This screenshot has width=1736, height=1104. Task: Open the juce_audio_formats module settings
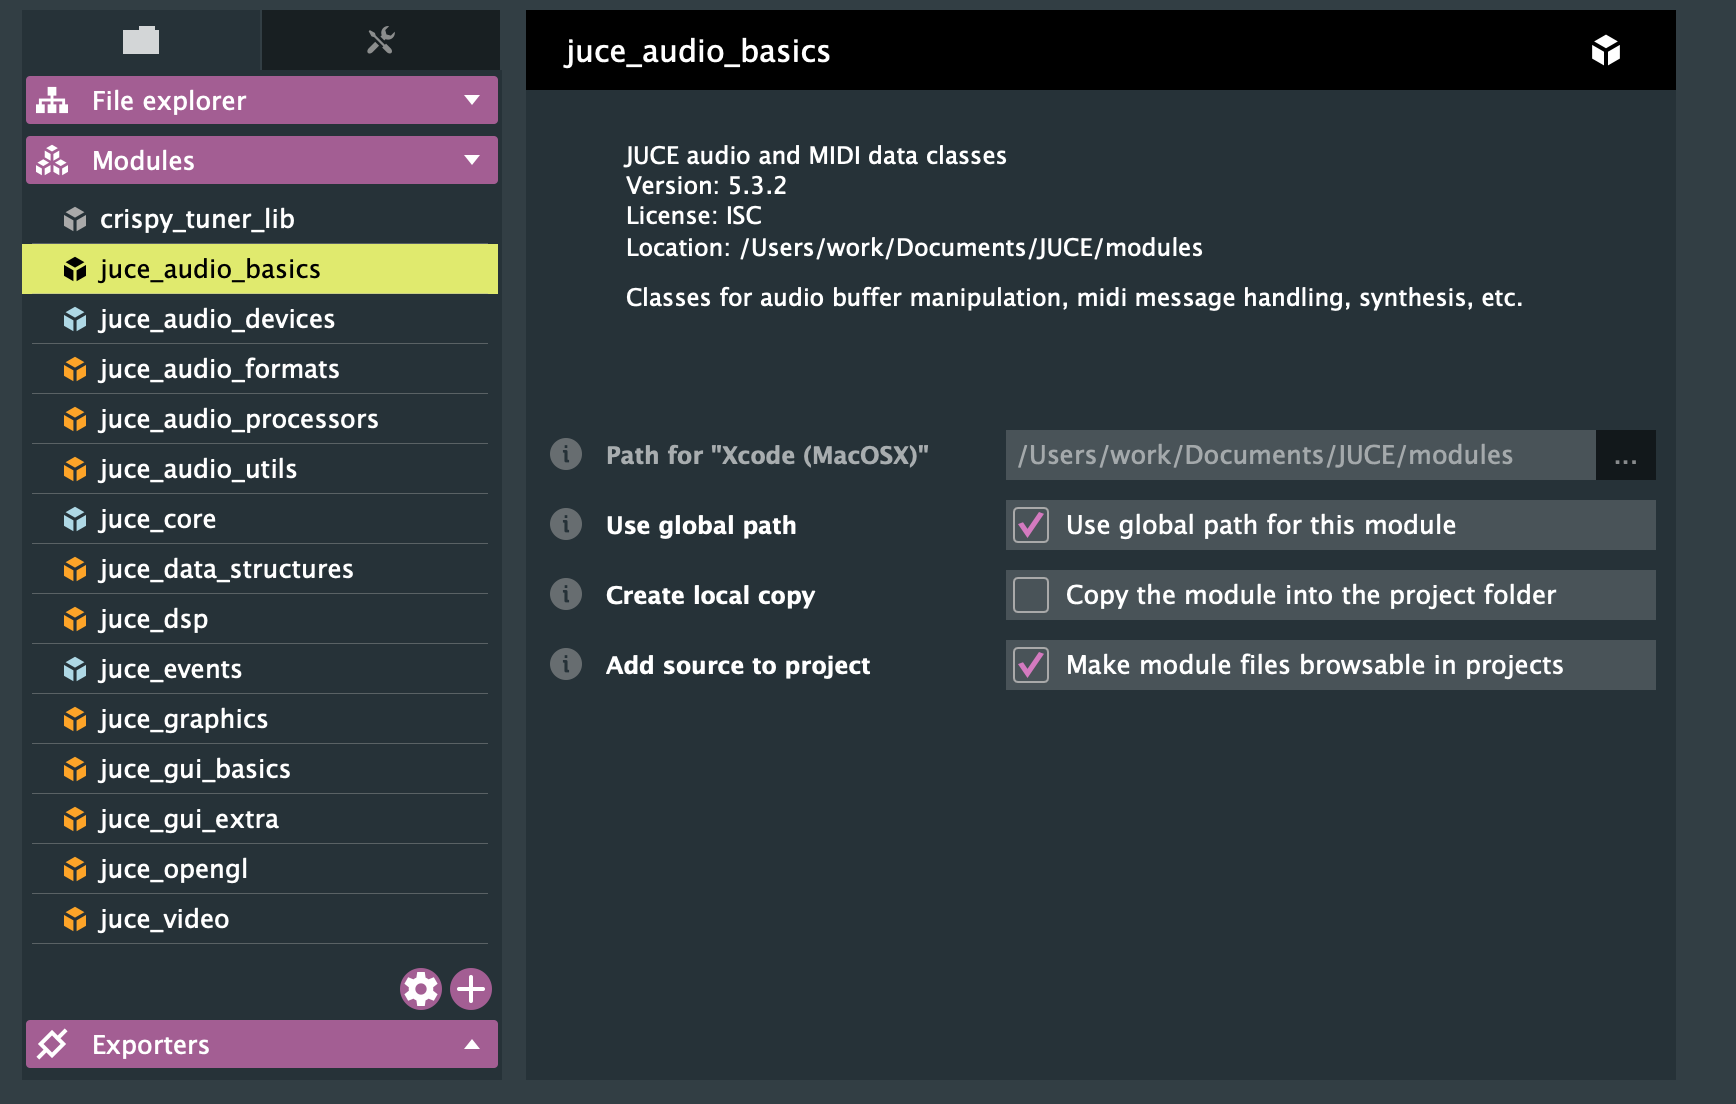(x=260, y=369)
